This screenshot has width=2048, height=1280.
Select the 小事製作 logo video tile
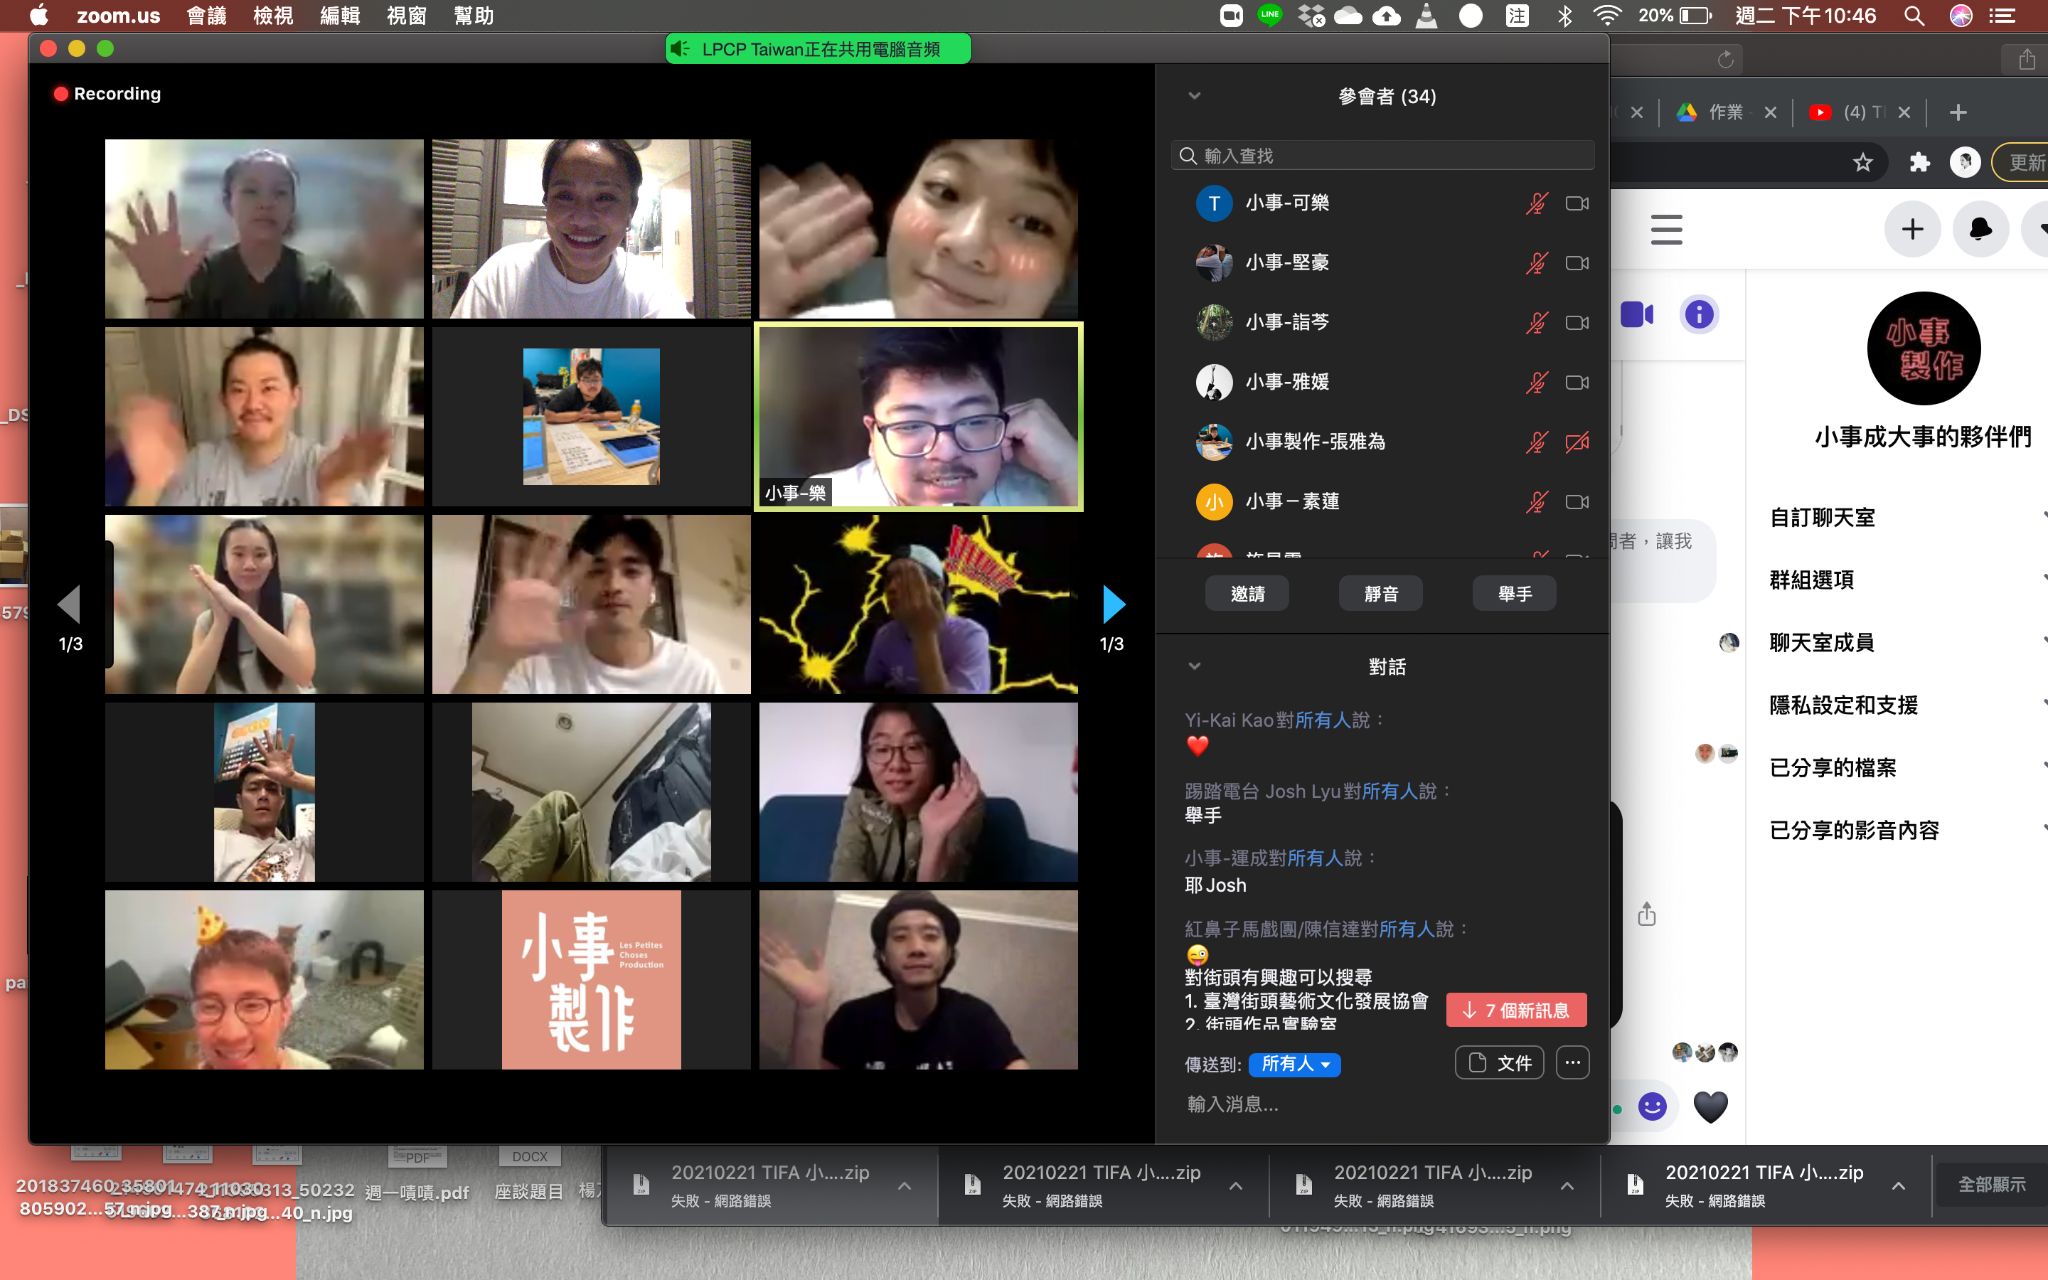pyautogui.click(x=591, y=980)
